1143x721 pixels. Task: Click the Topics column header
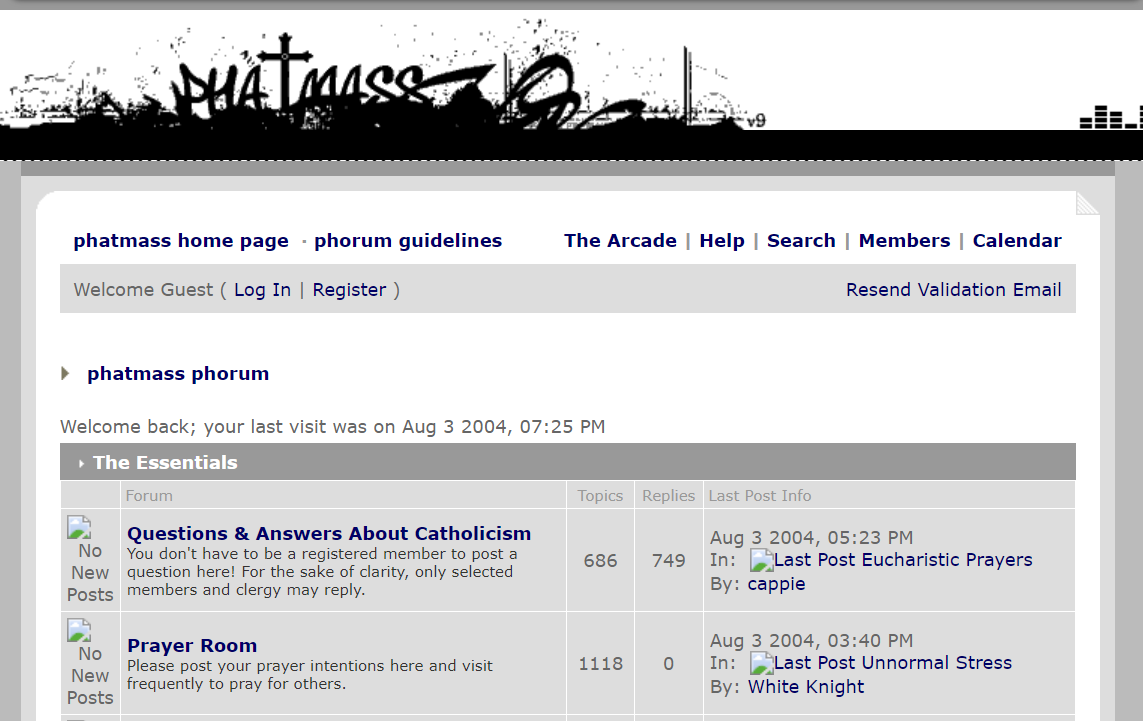[601, 496]
